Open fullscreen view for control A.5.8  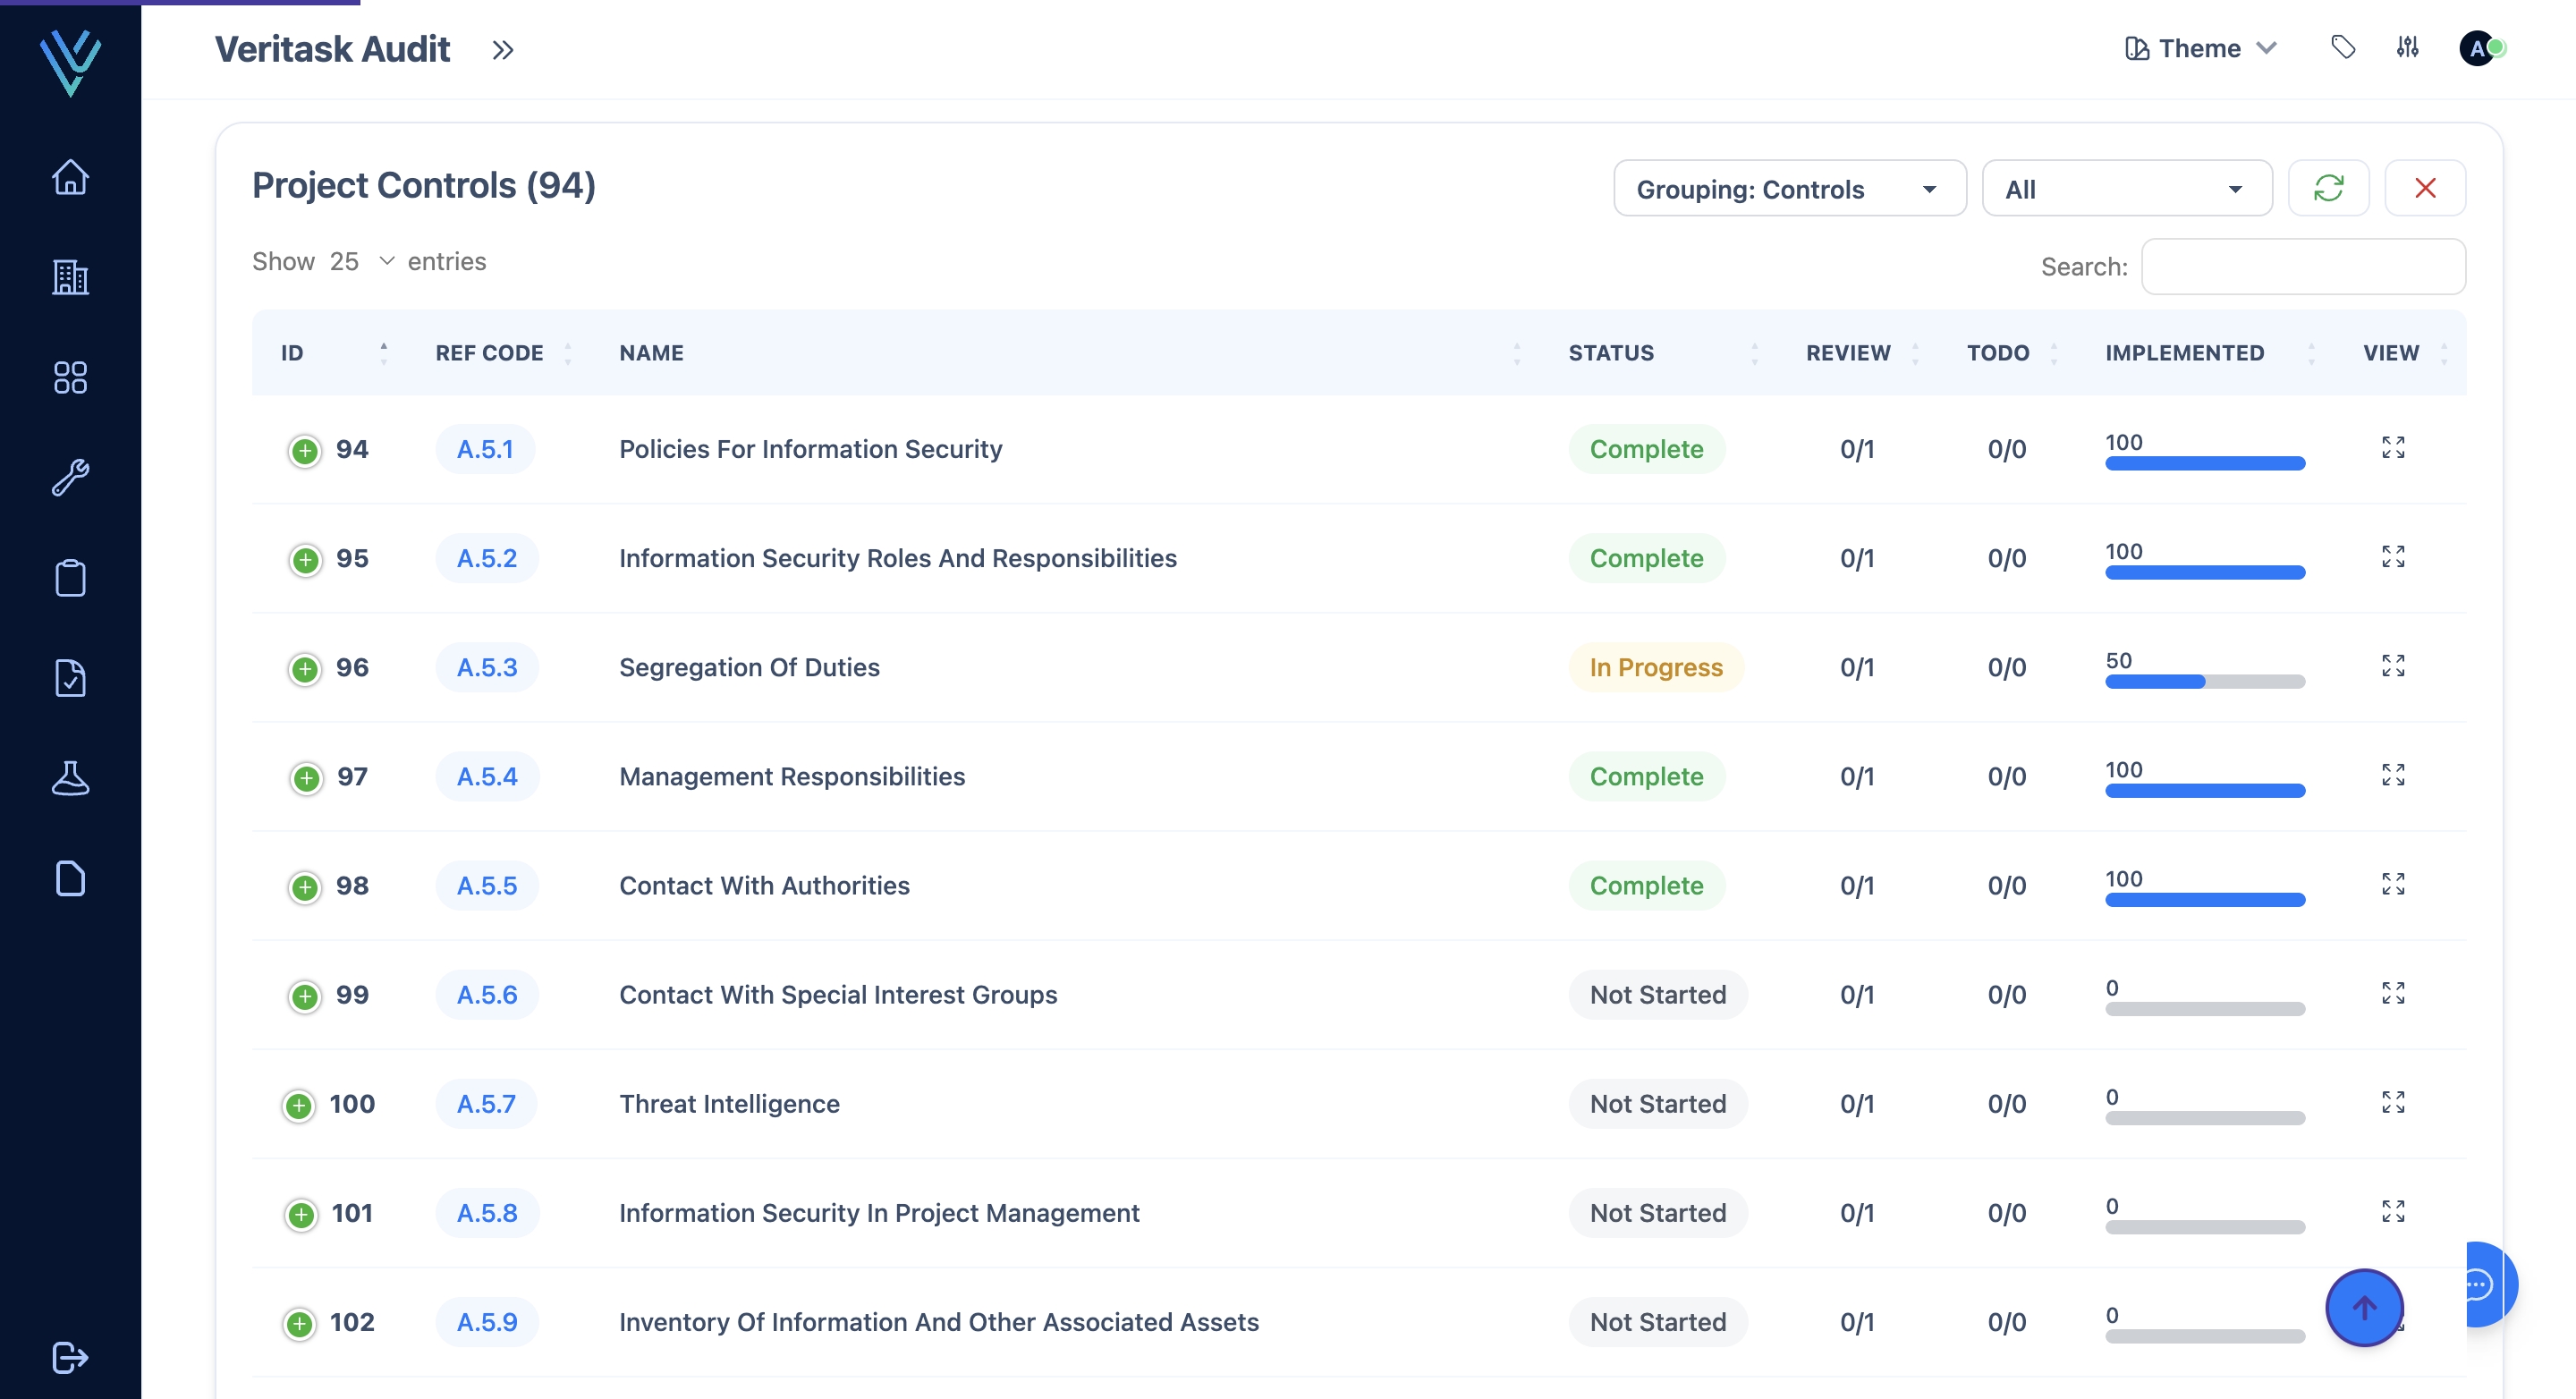[x=2392, y=1210]
